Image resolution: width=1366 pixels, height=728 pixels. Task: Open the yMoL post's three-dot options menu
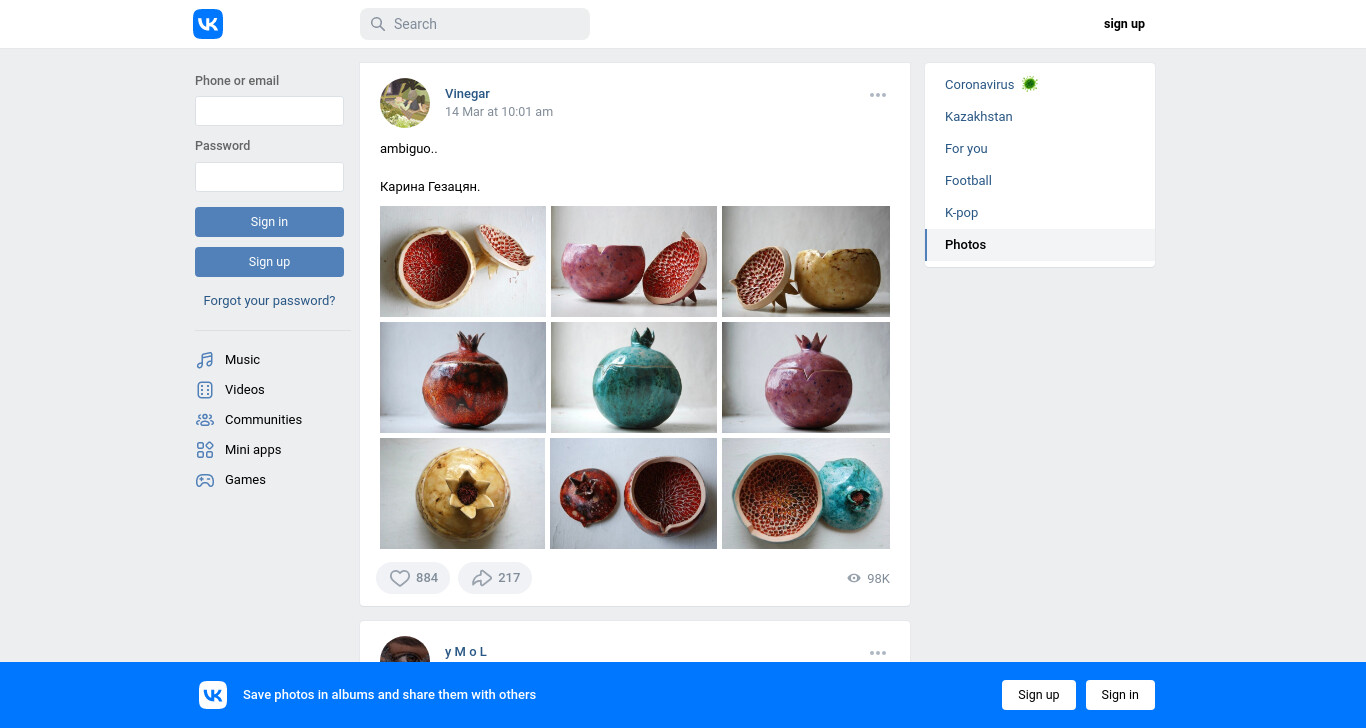point(878,653)
